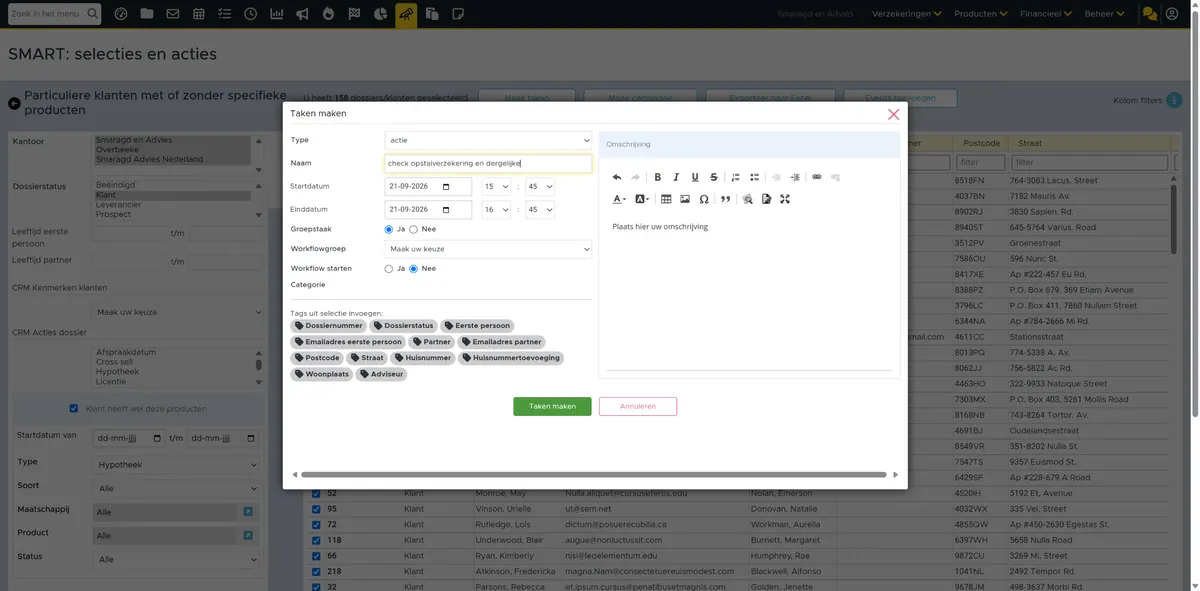
Task: Insert a hyperlink in the description
Action: tap(816, 177)
